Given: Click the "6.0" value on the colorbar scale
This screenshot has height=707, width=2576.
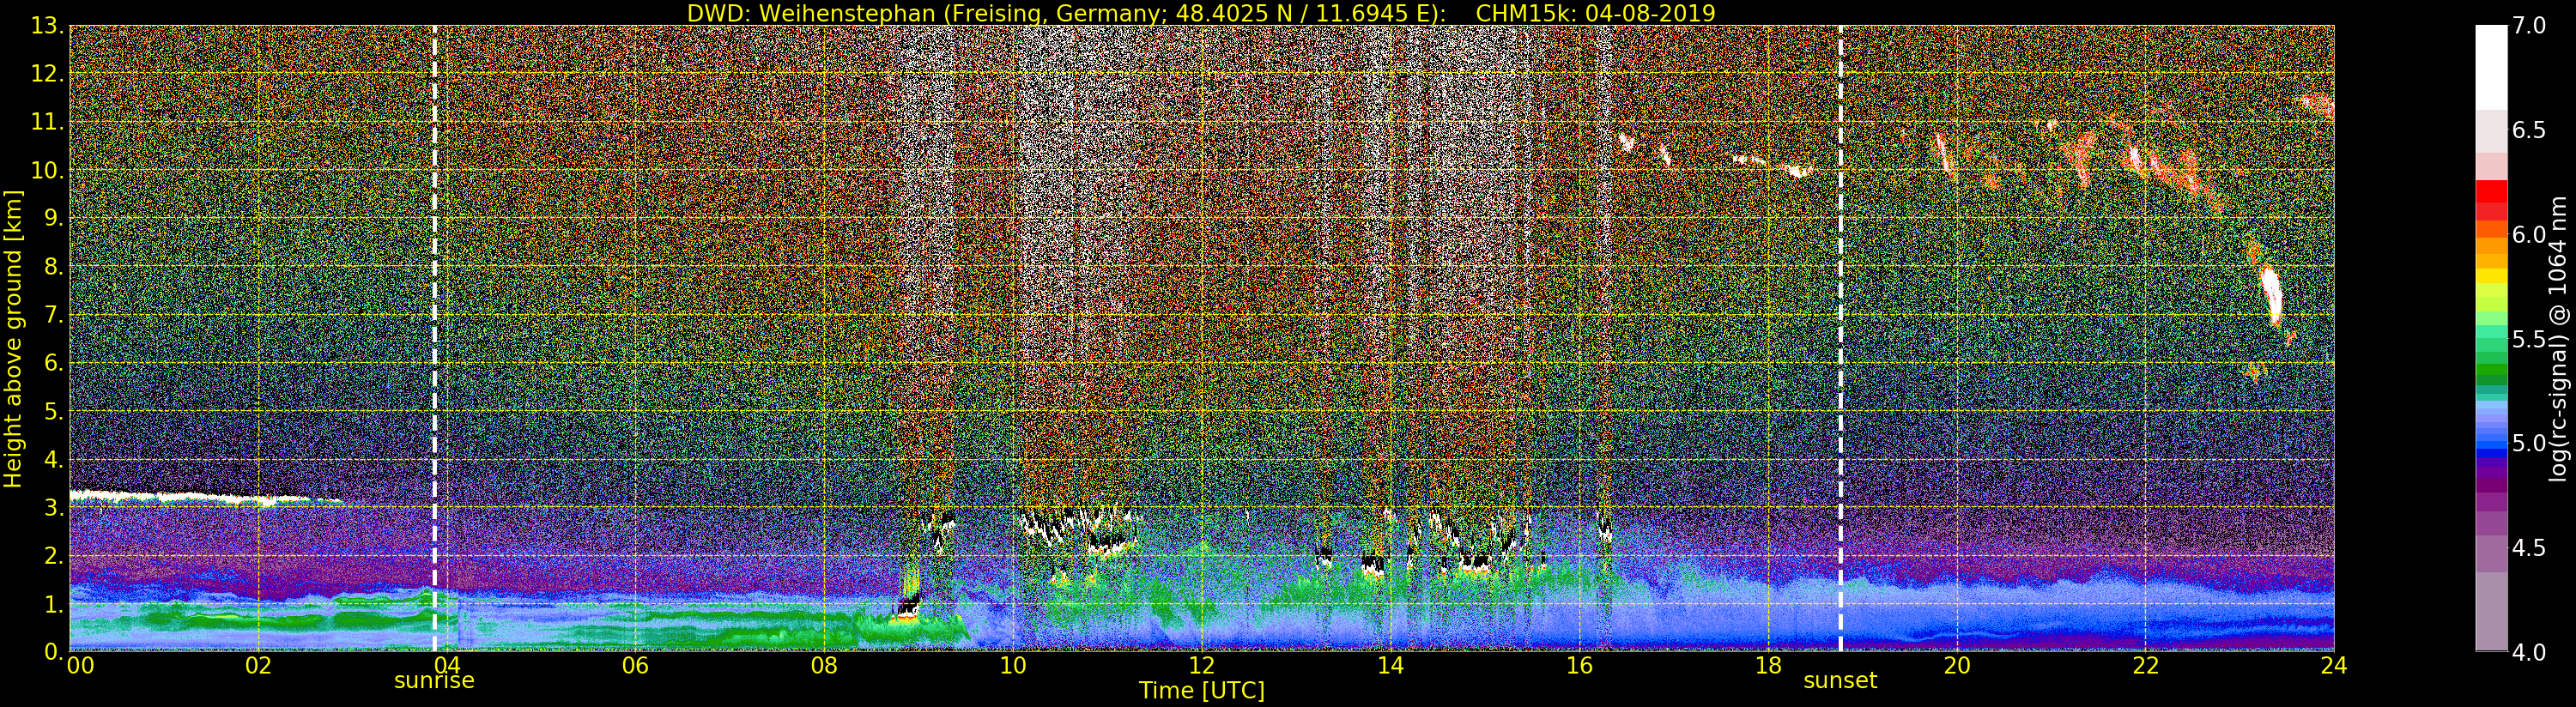Looking at the screenshot, I should [2529, 234].
